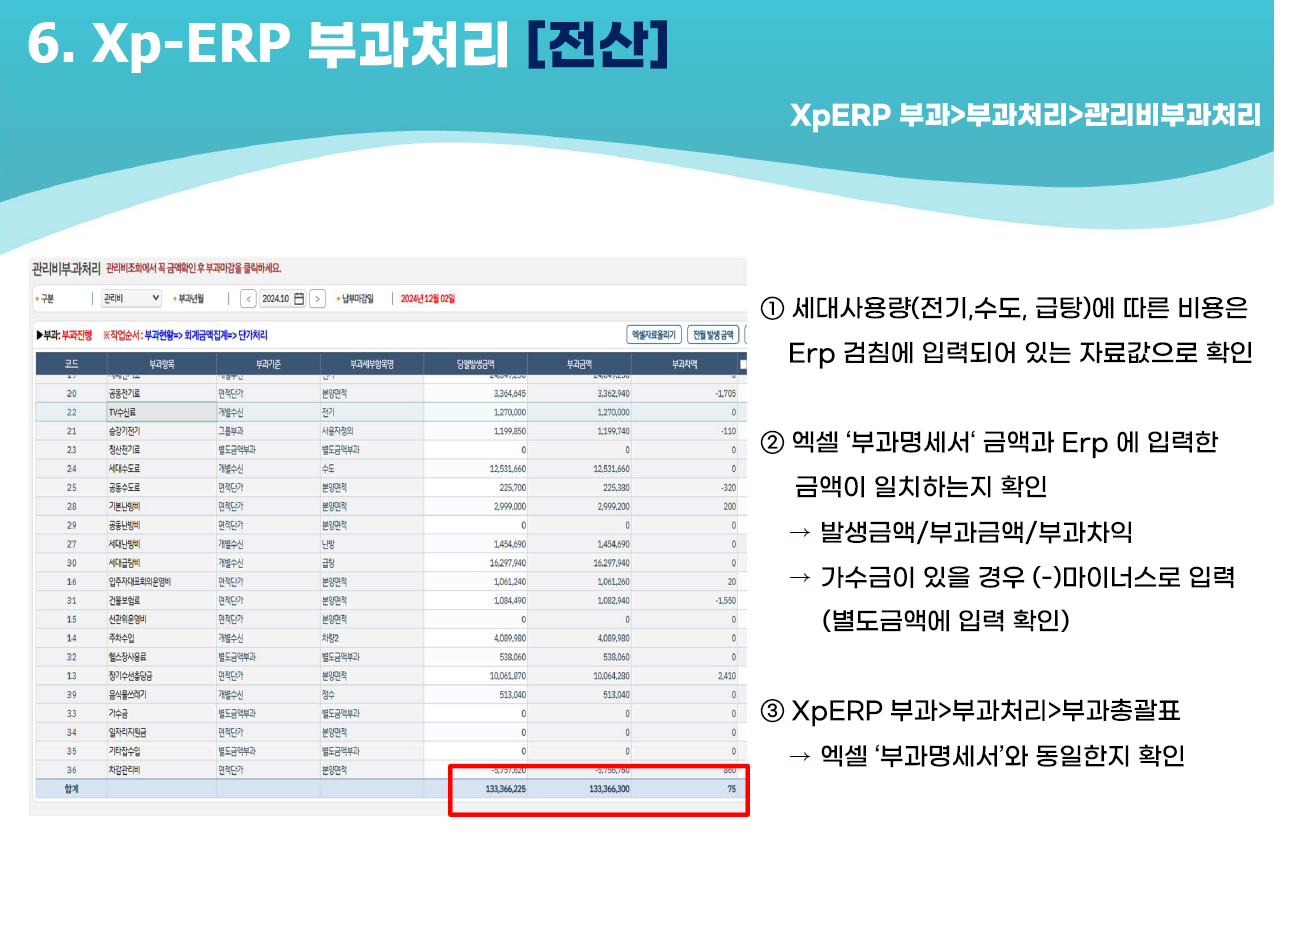The image size is (1309, 941).
Task: Open the 관리비 category dropdown
Action: coord(130,298)
